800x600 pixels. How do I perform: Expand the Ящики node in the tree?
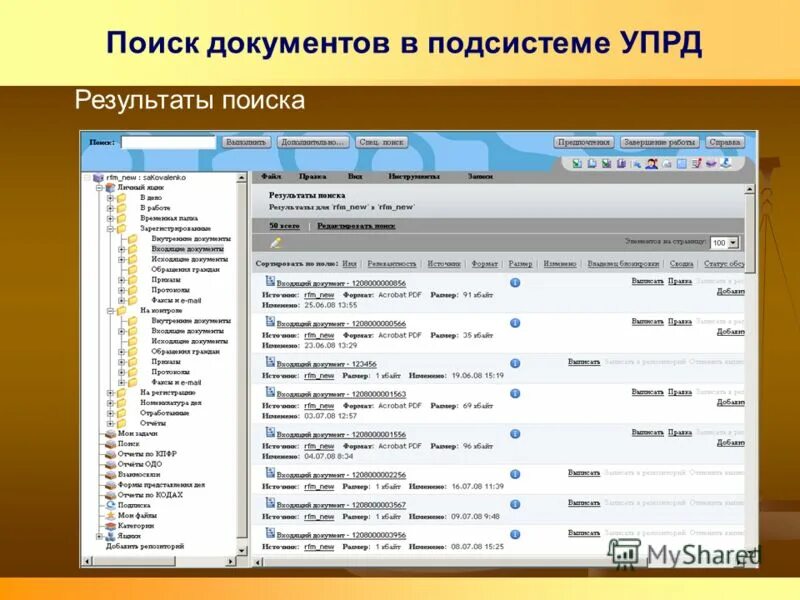[x=99, y=535]
